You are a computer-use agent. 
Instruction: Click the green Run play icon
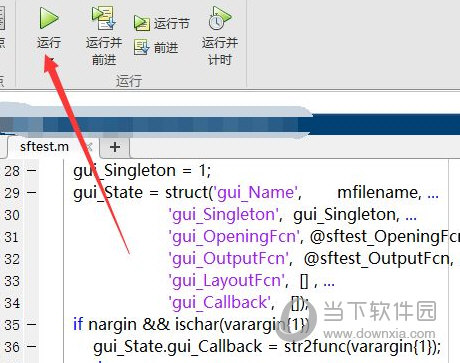click(x=49, y=18)
